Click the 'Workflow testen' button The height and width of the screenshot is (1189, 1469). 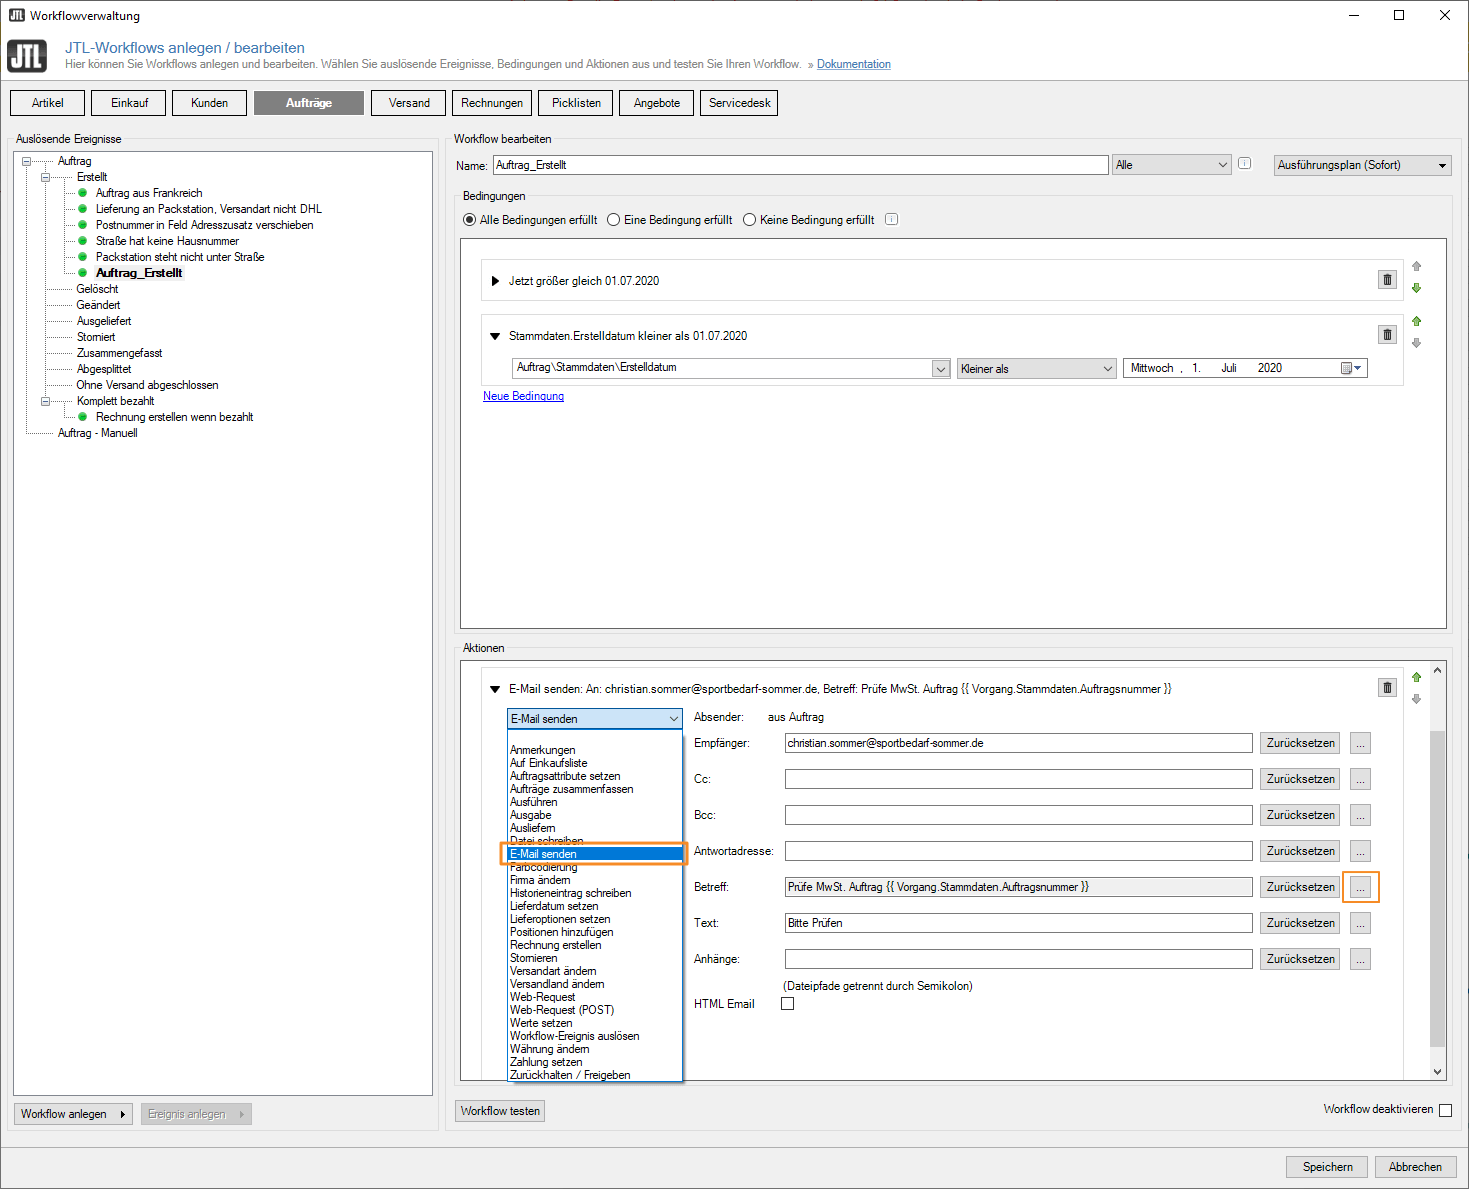click(500, 1111)
